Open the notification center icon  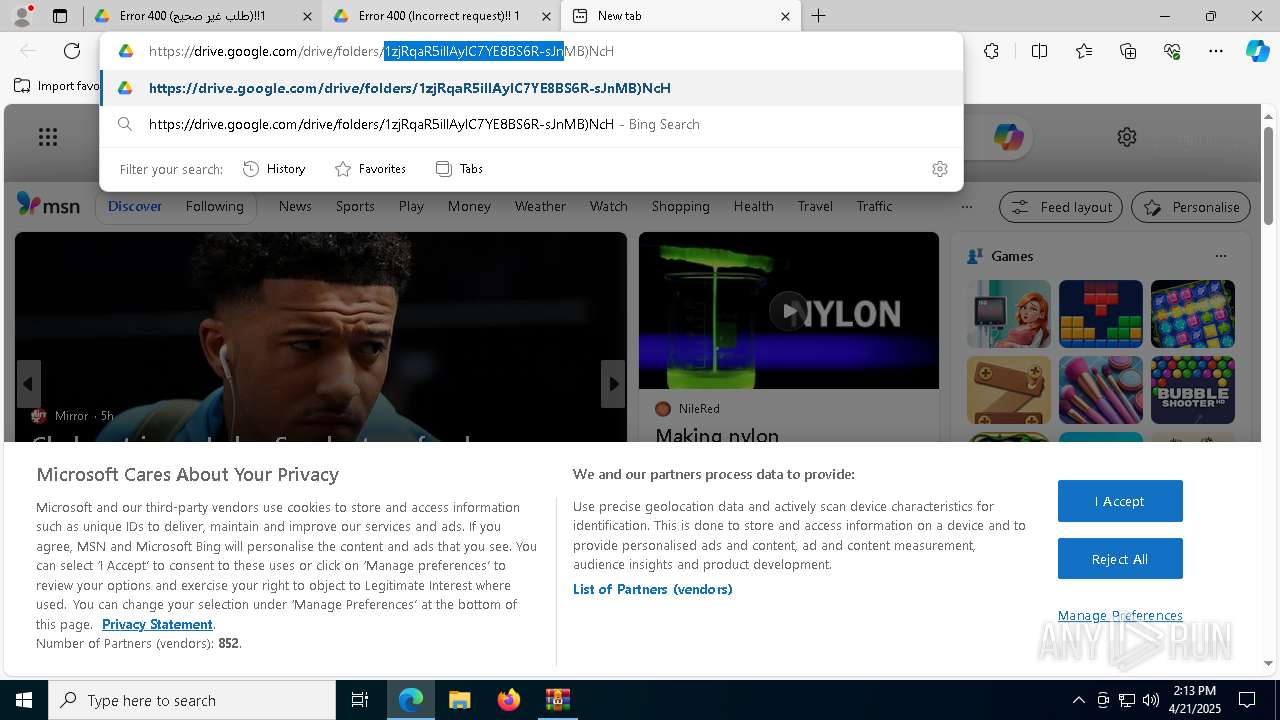(1247, 700)
